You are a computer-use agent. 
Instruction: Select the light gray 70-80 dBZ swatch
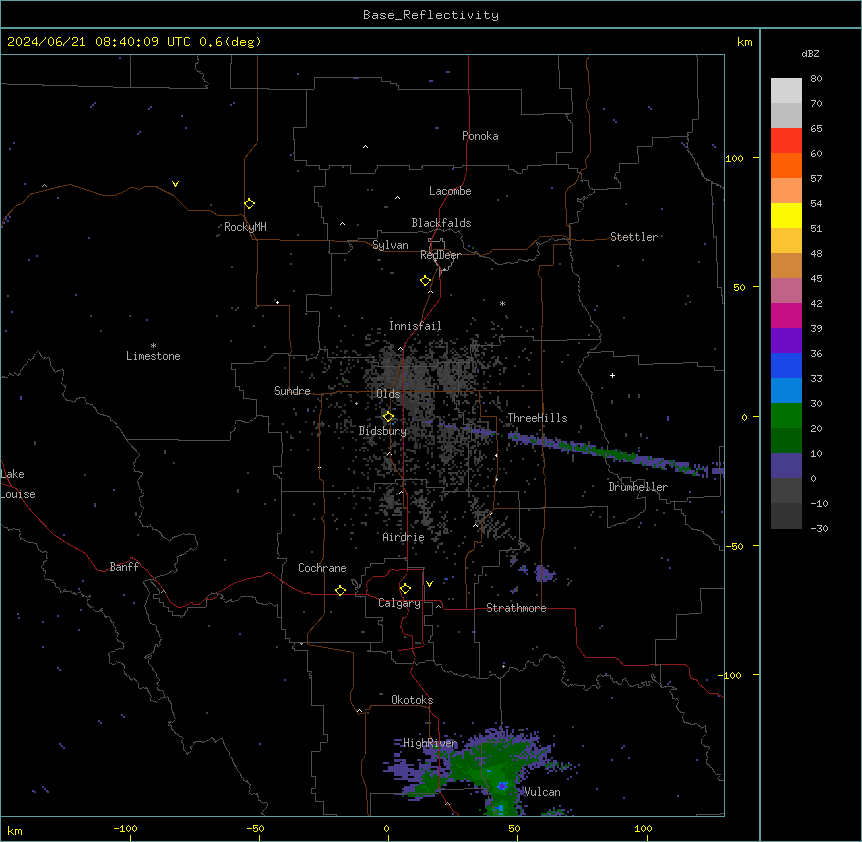point(786,90)
